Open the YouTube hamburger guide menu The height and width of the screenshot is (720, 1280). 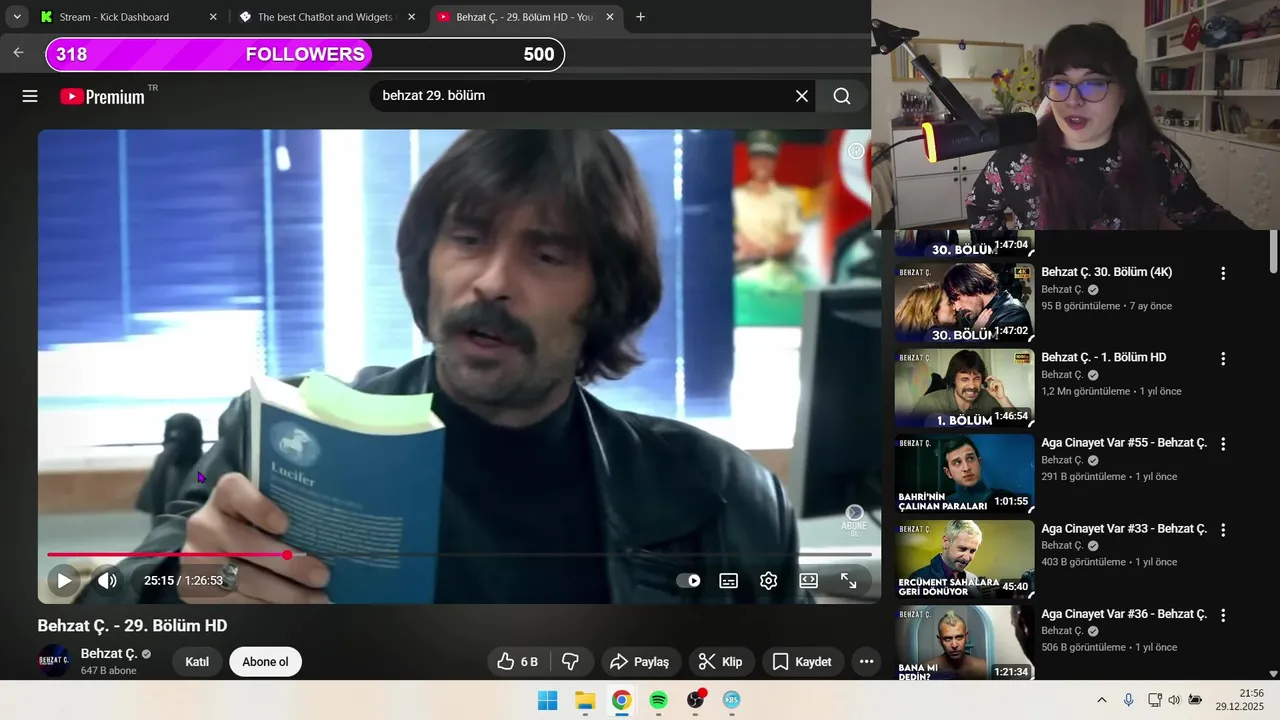[30, 96]
